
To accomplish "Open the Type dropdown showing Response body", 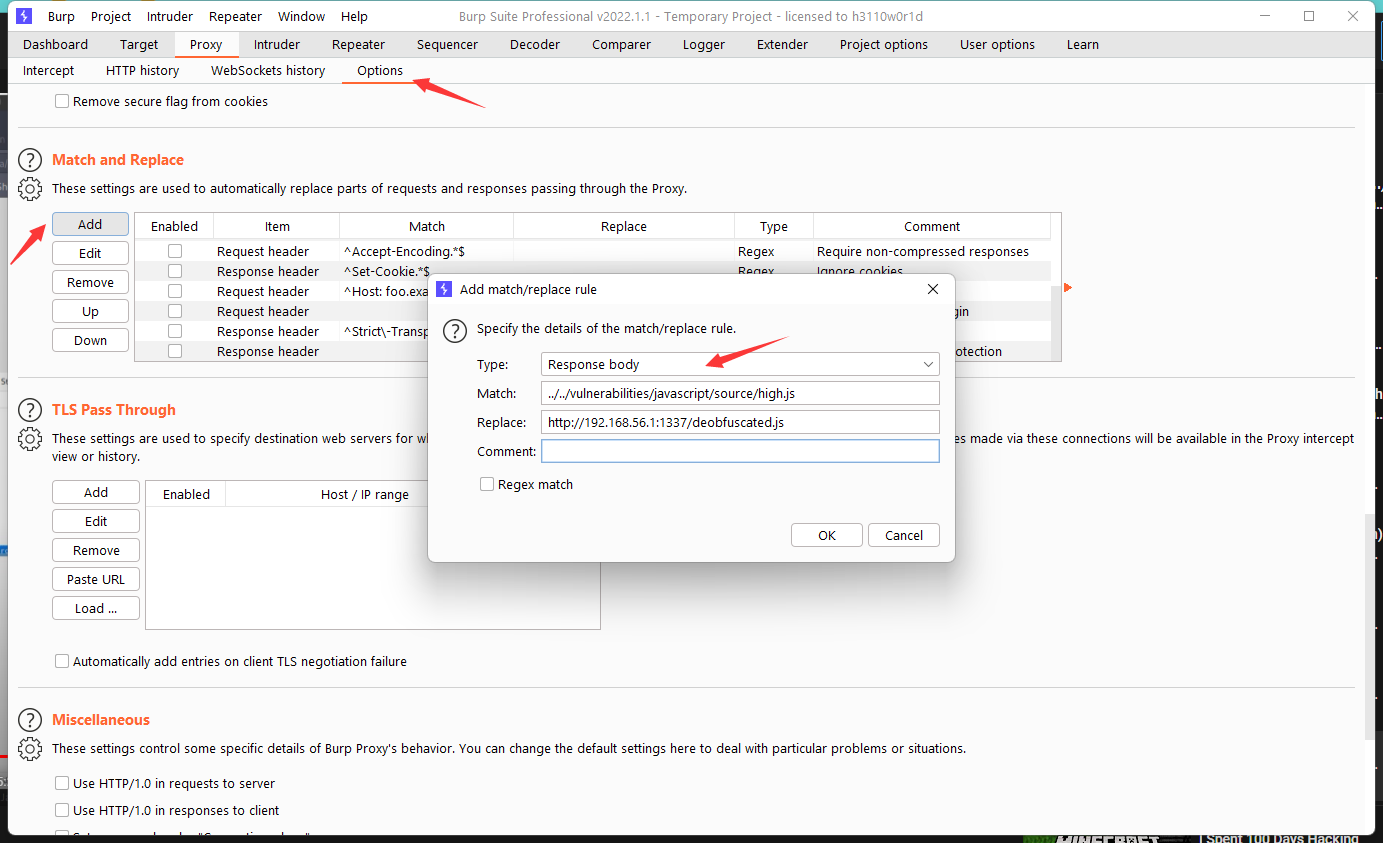I will (740, 364).
